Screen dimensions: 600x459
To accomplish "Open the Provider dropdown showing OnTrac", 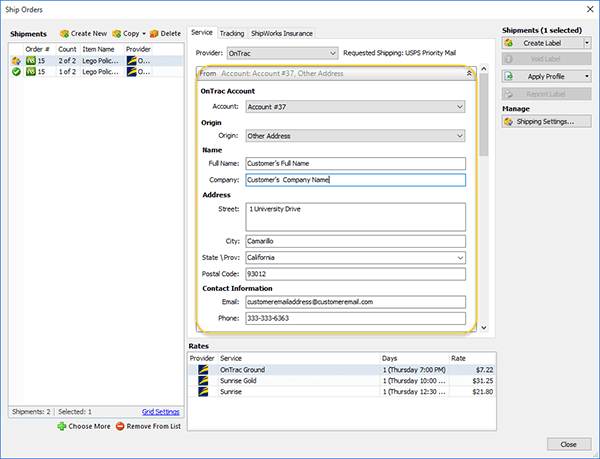I will coord(282,53).
